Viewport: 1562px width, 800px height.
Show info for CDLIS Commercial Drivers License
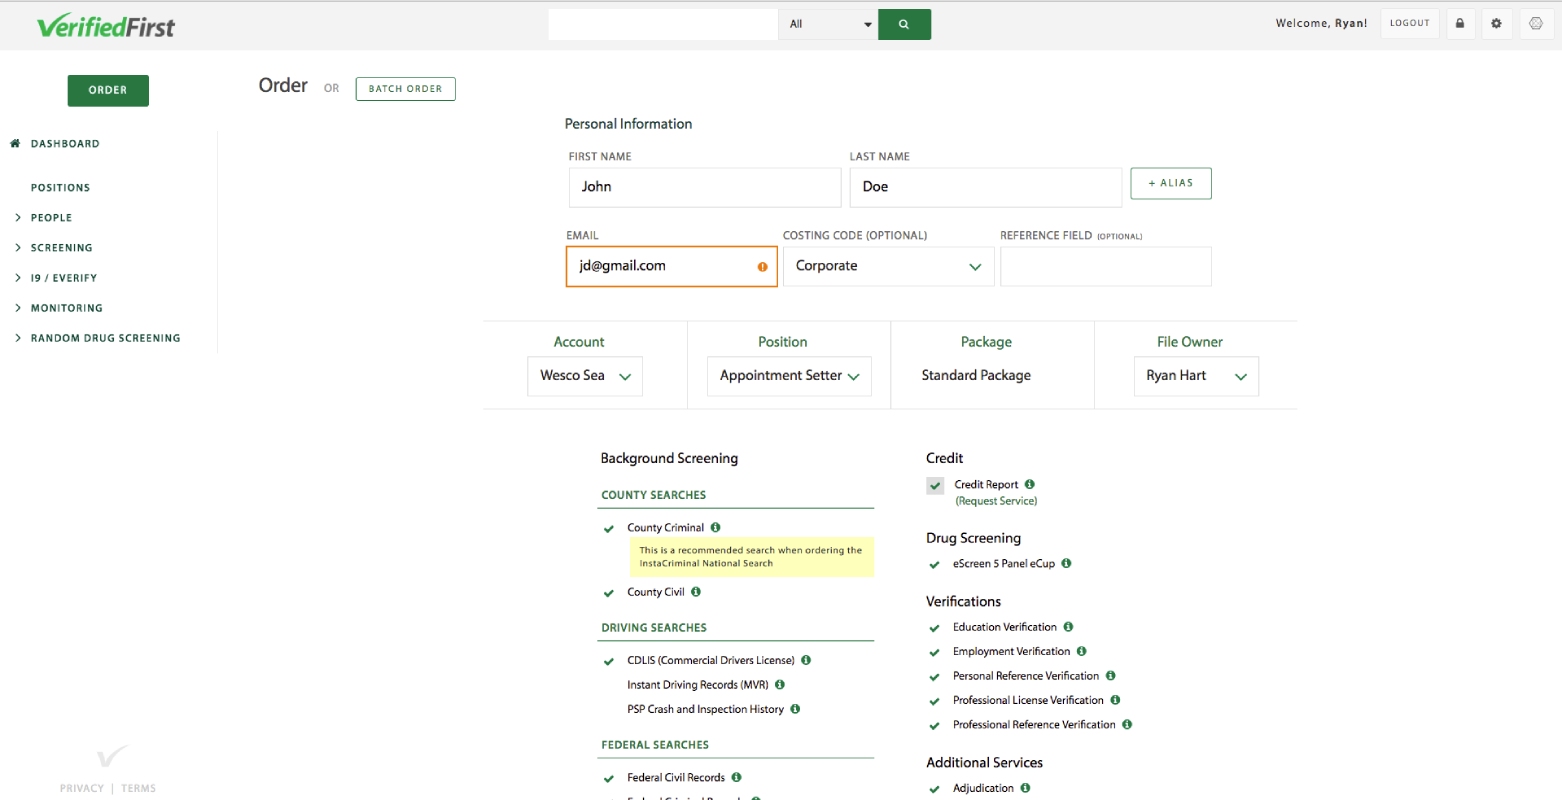click(806, 660)
